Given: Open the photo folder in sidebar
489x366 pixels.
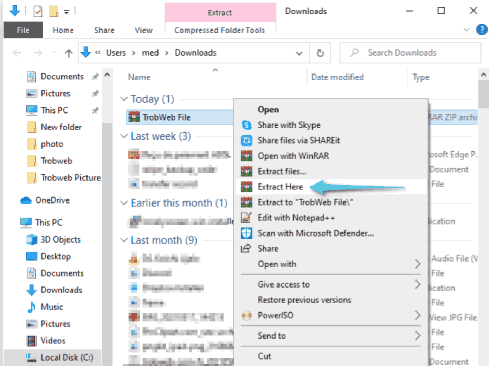Looking at the screenshot, I should coord(52,144).
